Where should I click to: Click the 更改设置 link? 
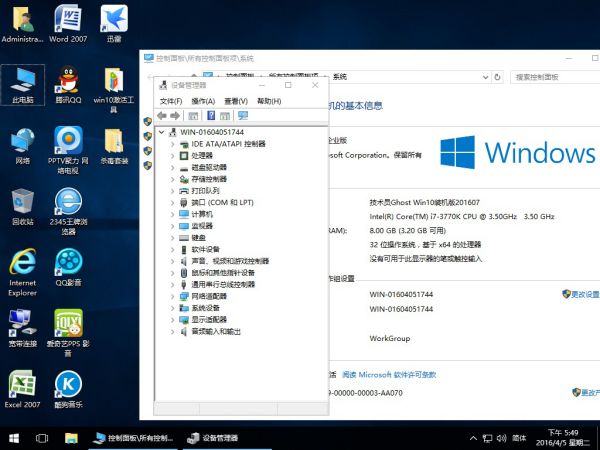tap(585, 294)
